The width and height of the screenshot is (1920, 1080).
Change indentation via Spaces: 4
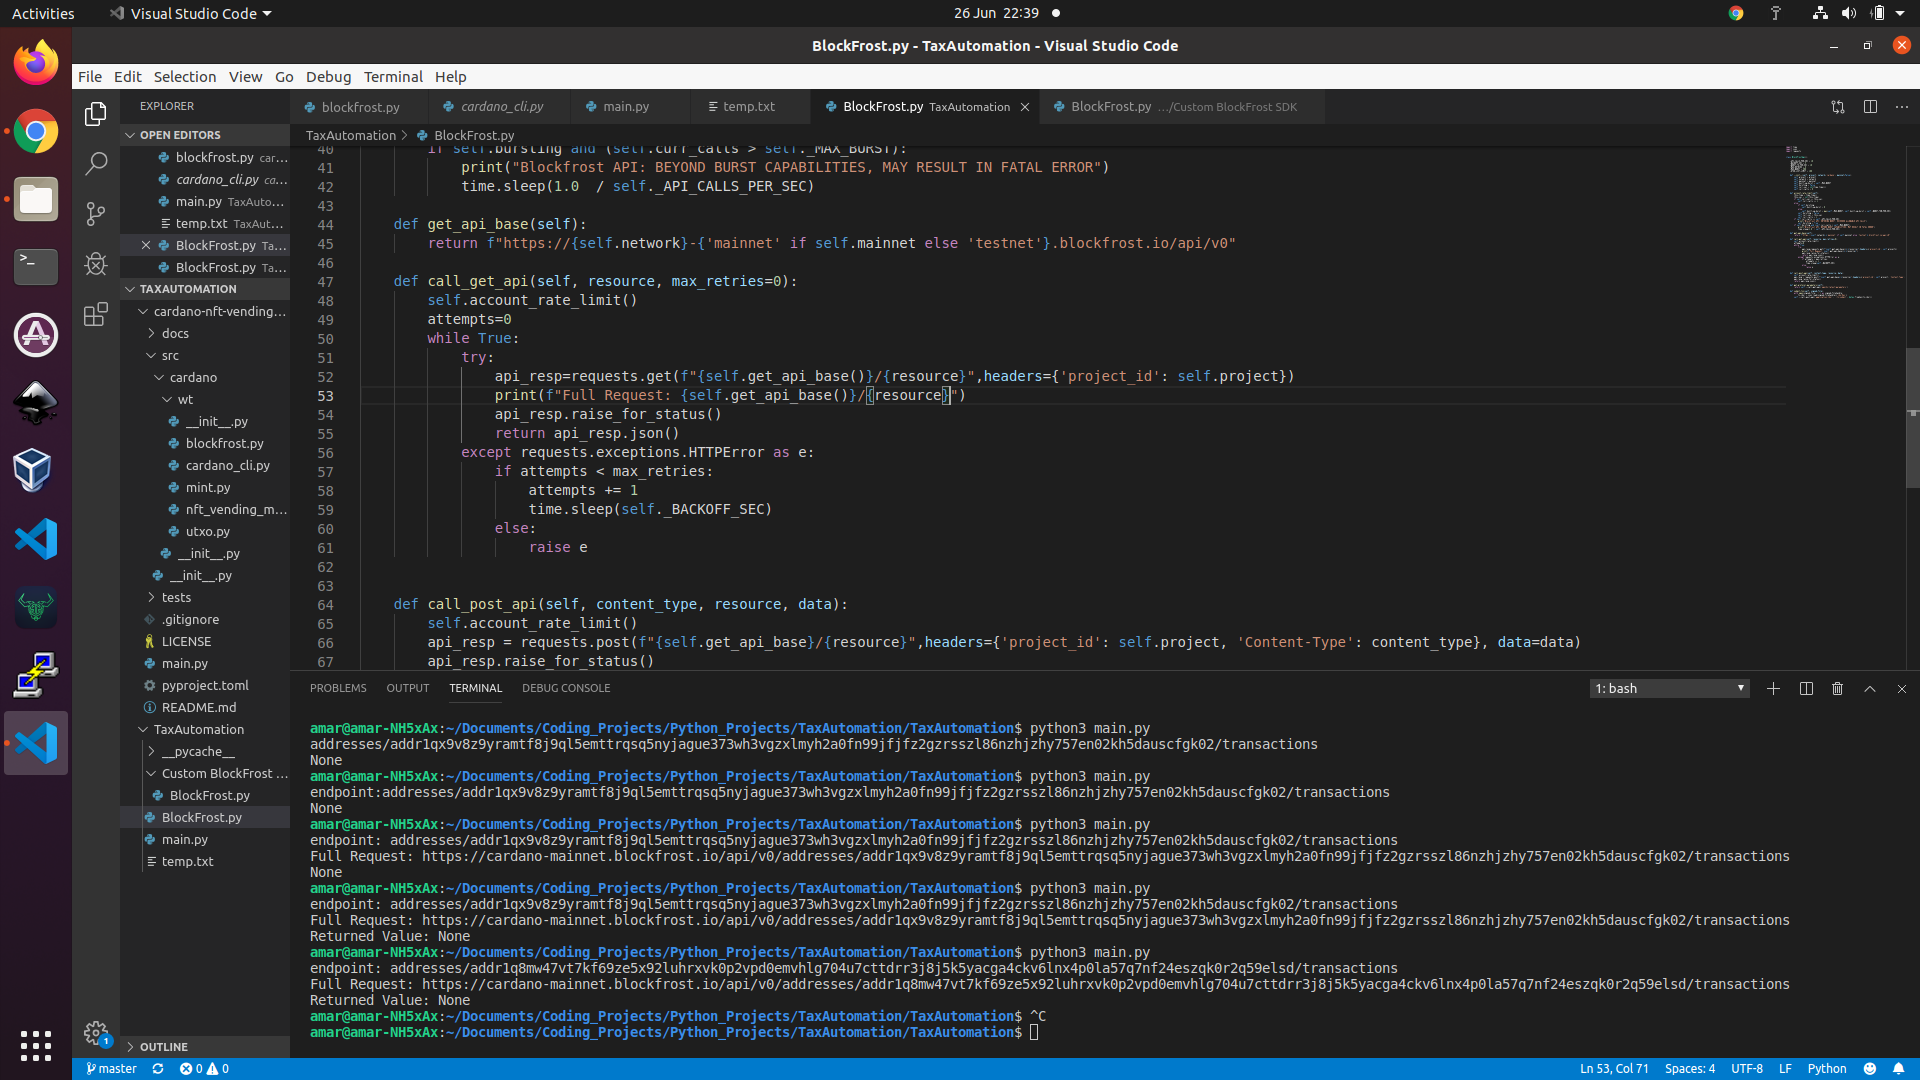click(1690, 1069)
